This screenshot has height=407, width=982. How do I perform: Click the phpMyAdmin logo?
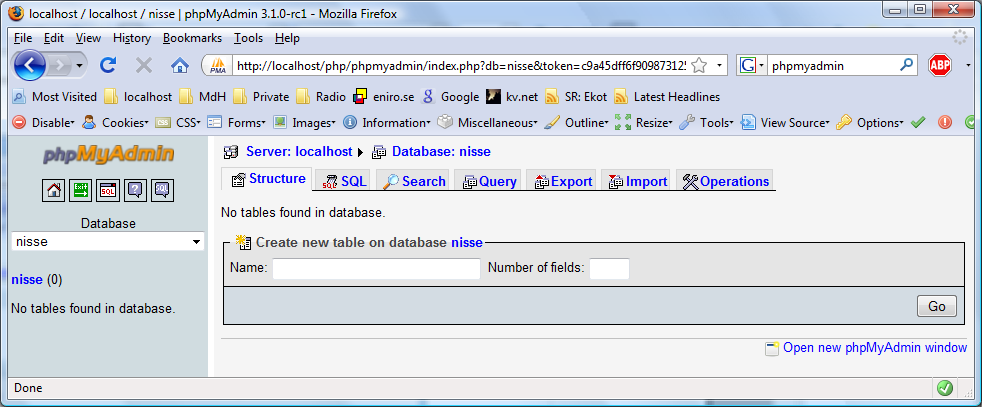108,154
